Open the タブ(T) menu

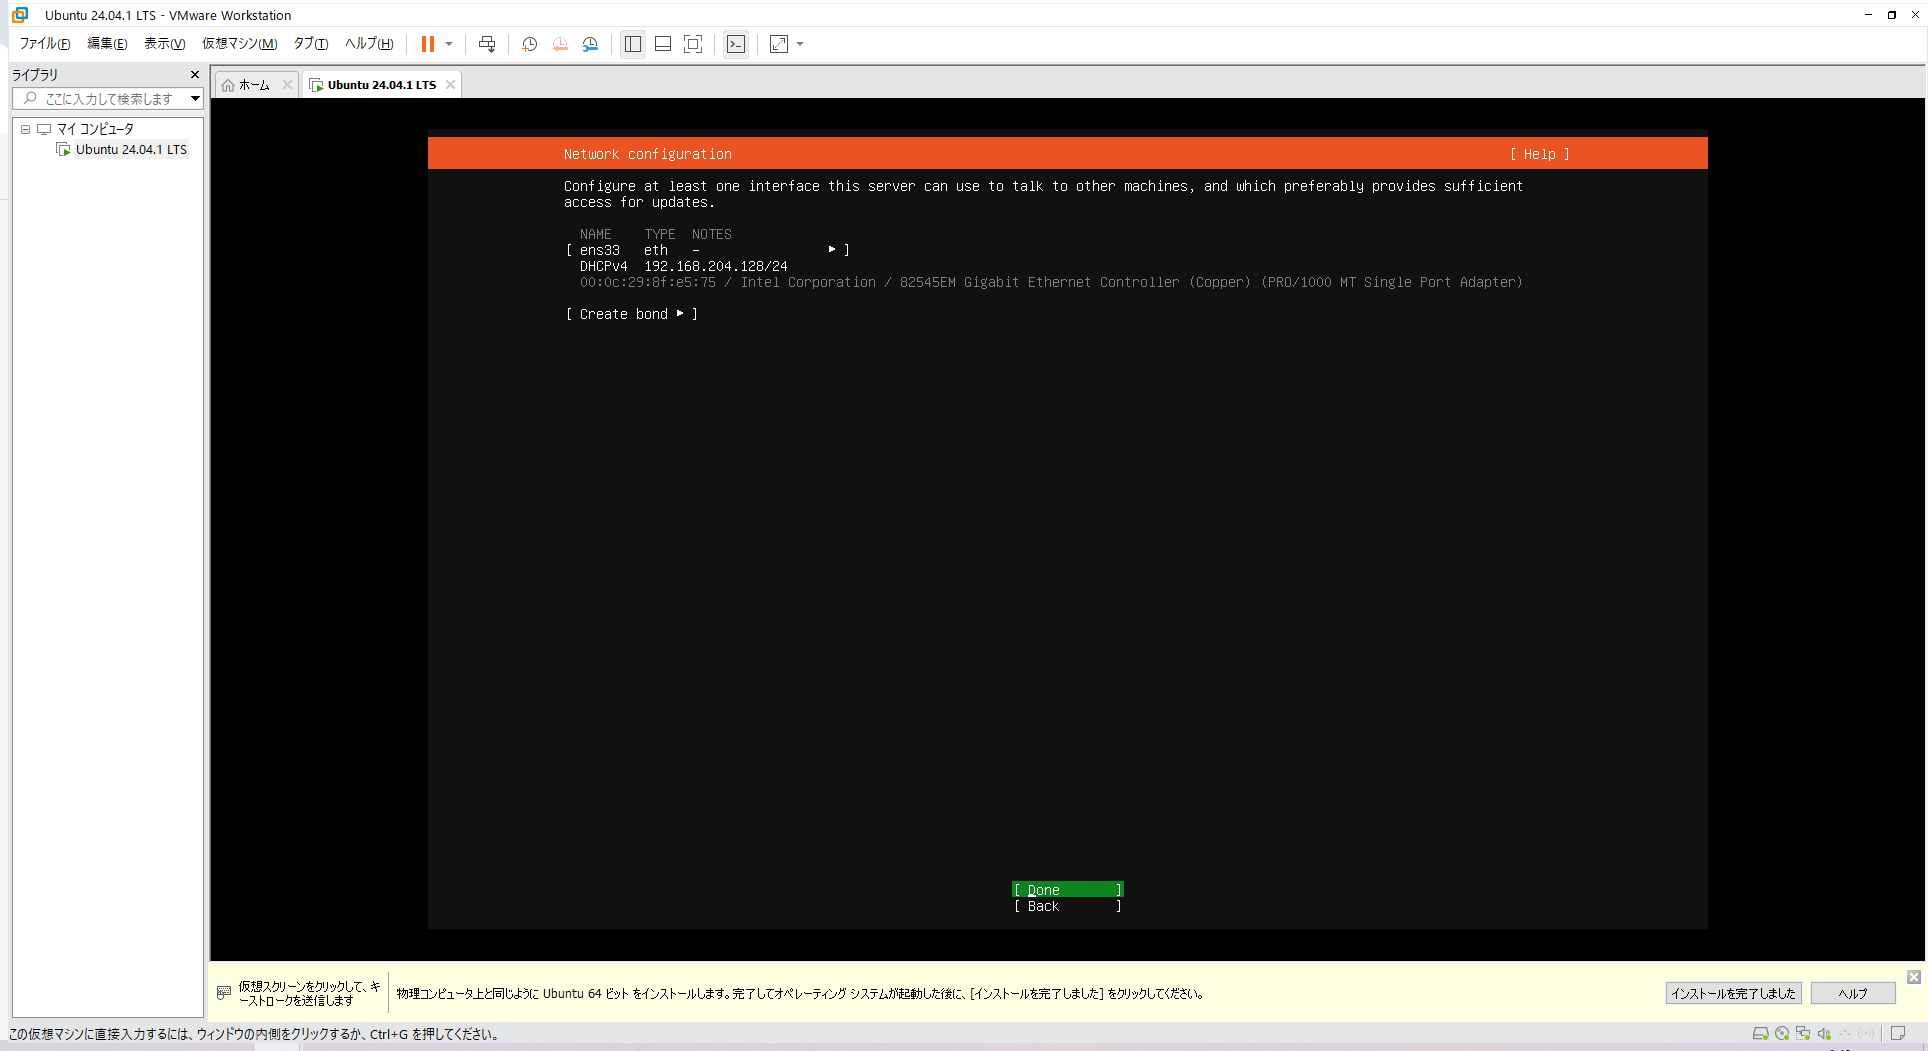(x=310, y=44)
